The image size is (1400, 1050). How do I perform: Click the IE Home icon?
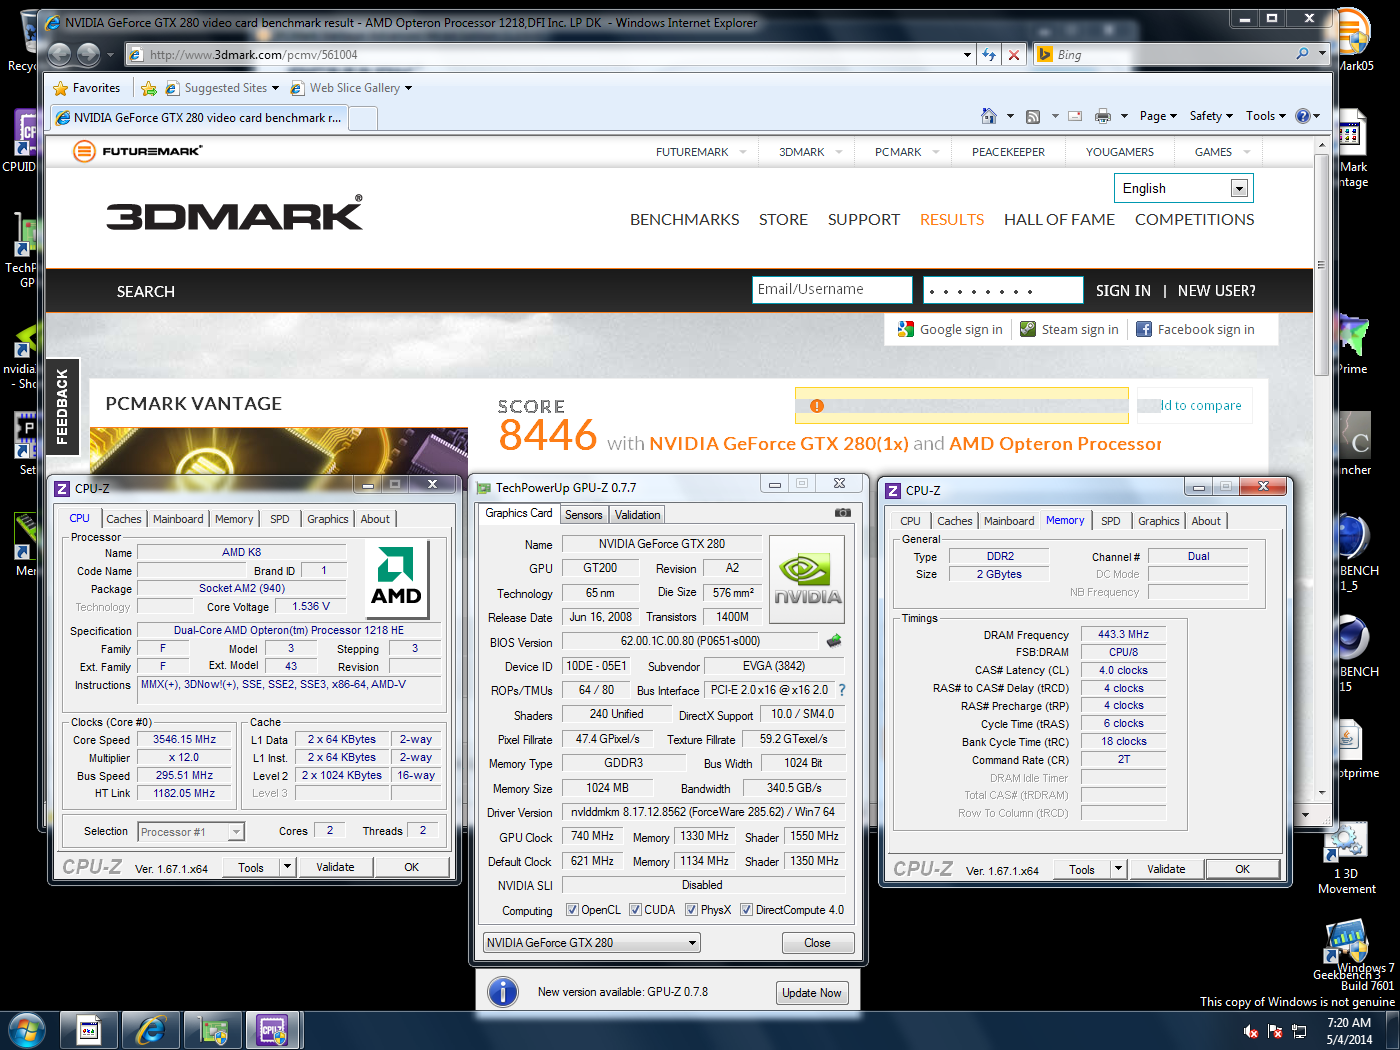click(x=988, y=116)
